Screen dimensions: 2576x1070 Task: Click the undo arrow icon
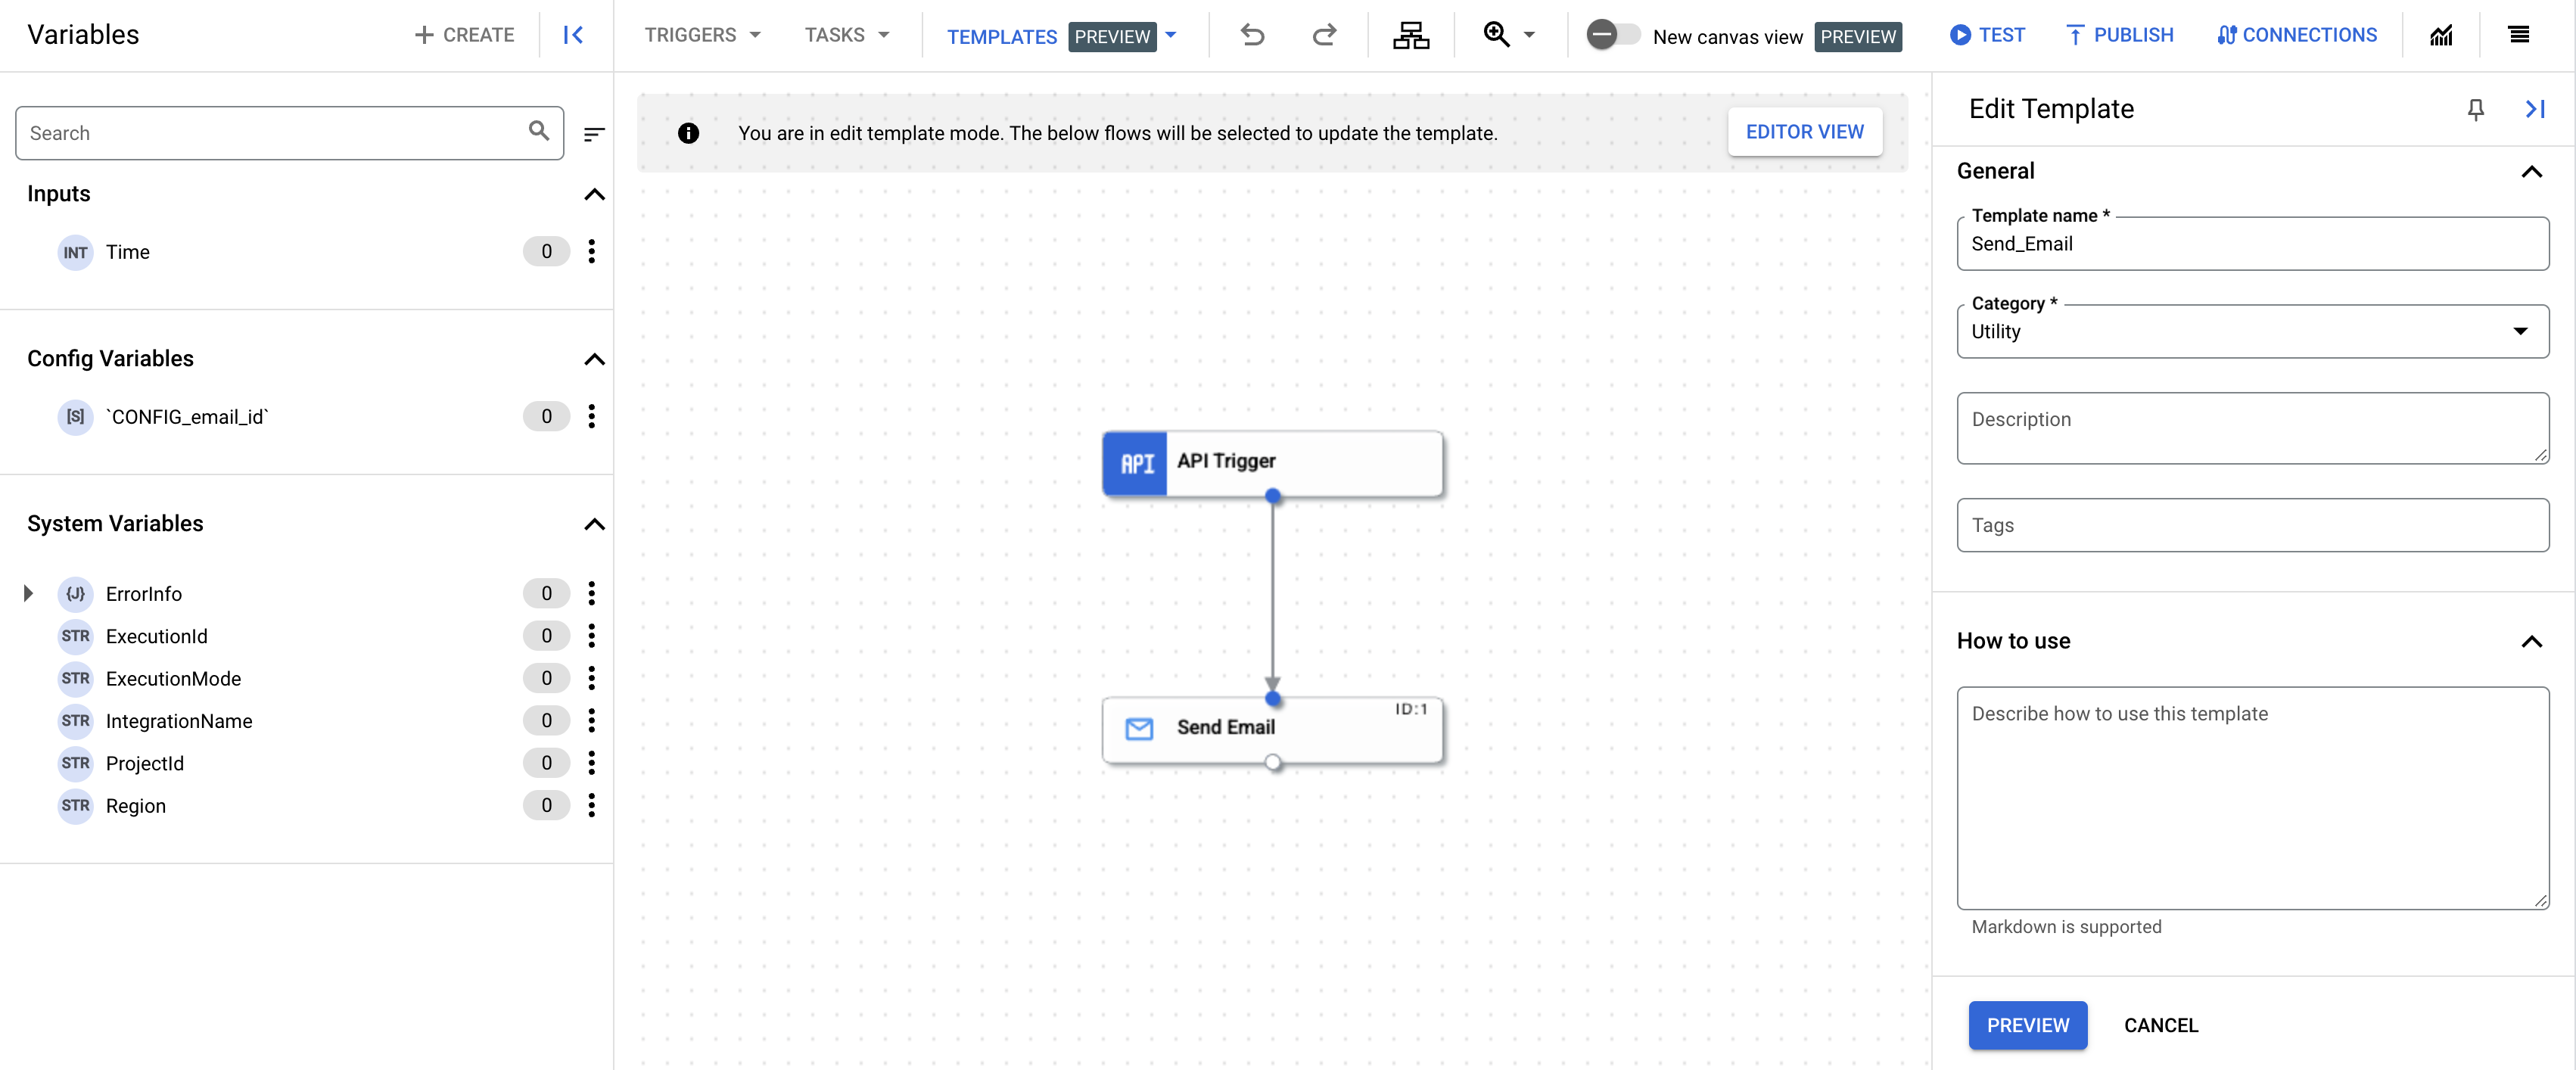(x=1253, y=36)
